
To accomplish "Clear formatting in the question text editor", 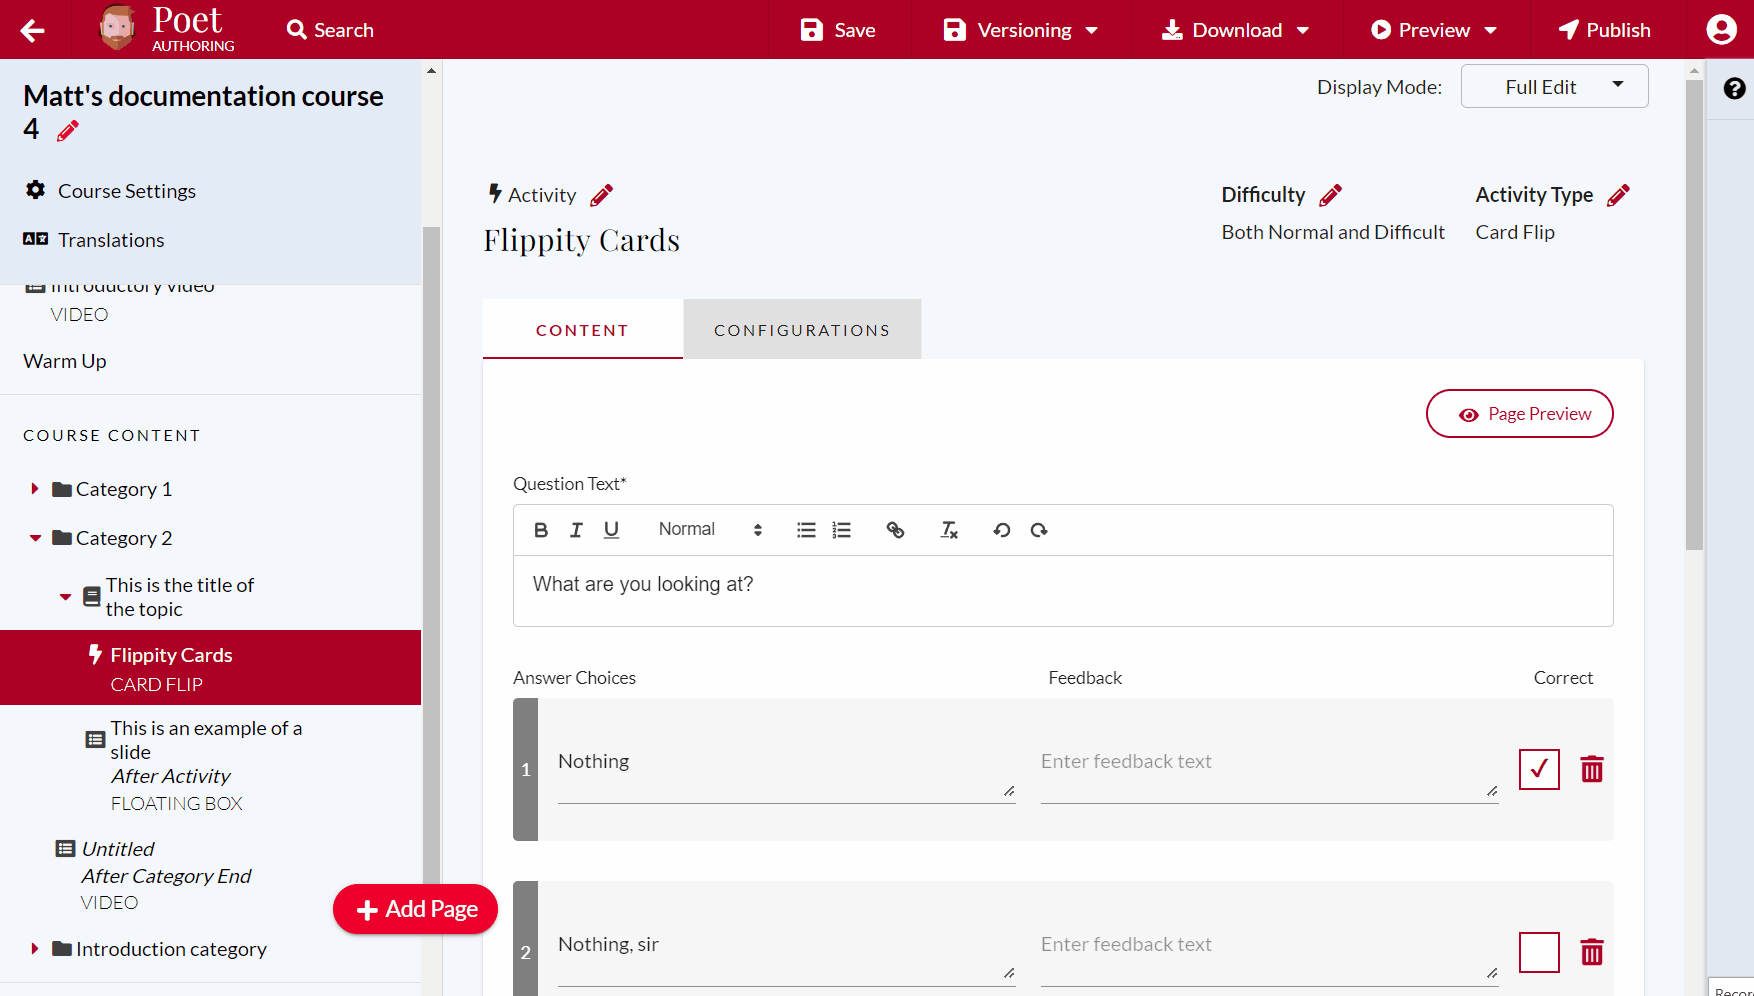I will coord(948,530).
